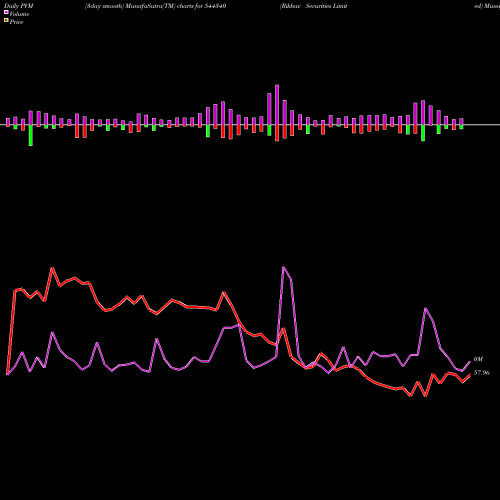Select the Price legend label
Viewport: 500px width, 500px height.
pos(16,22)
